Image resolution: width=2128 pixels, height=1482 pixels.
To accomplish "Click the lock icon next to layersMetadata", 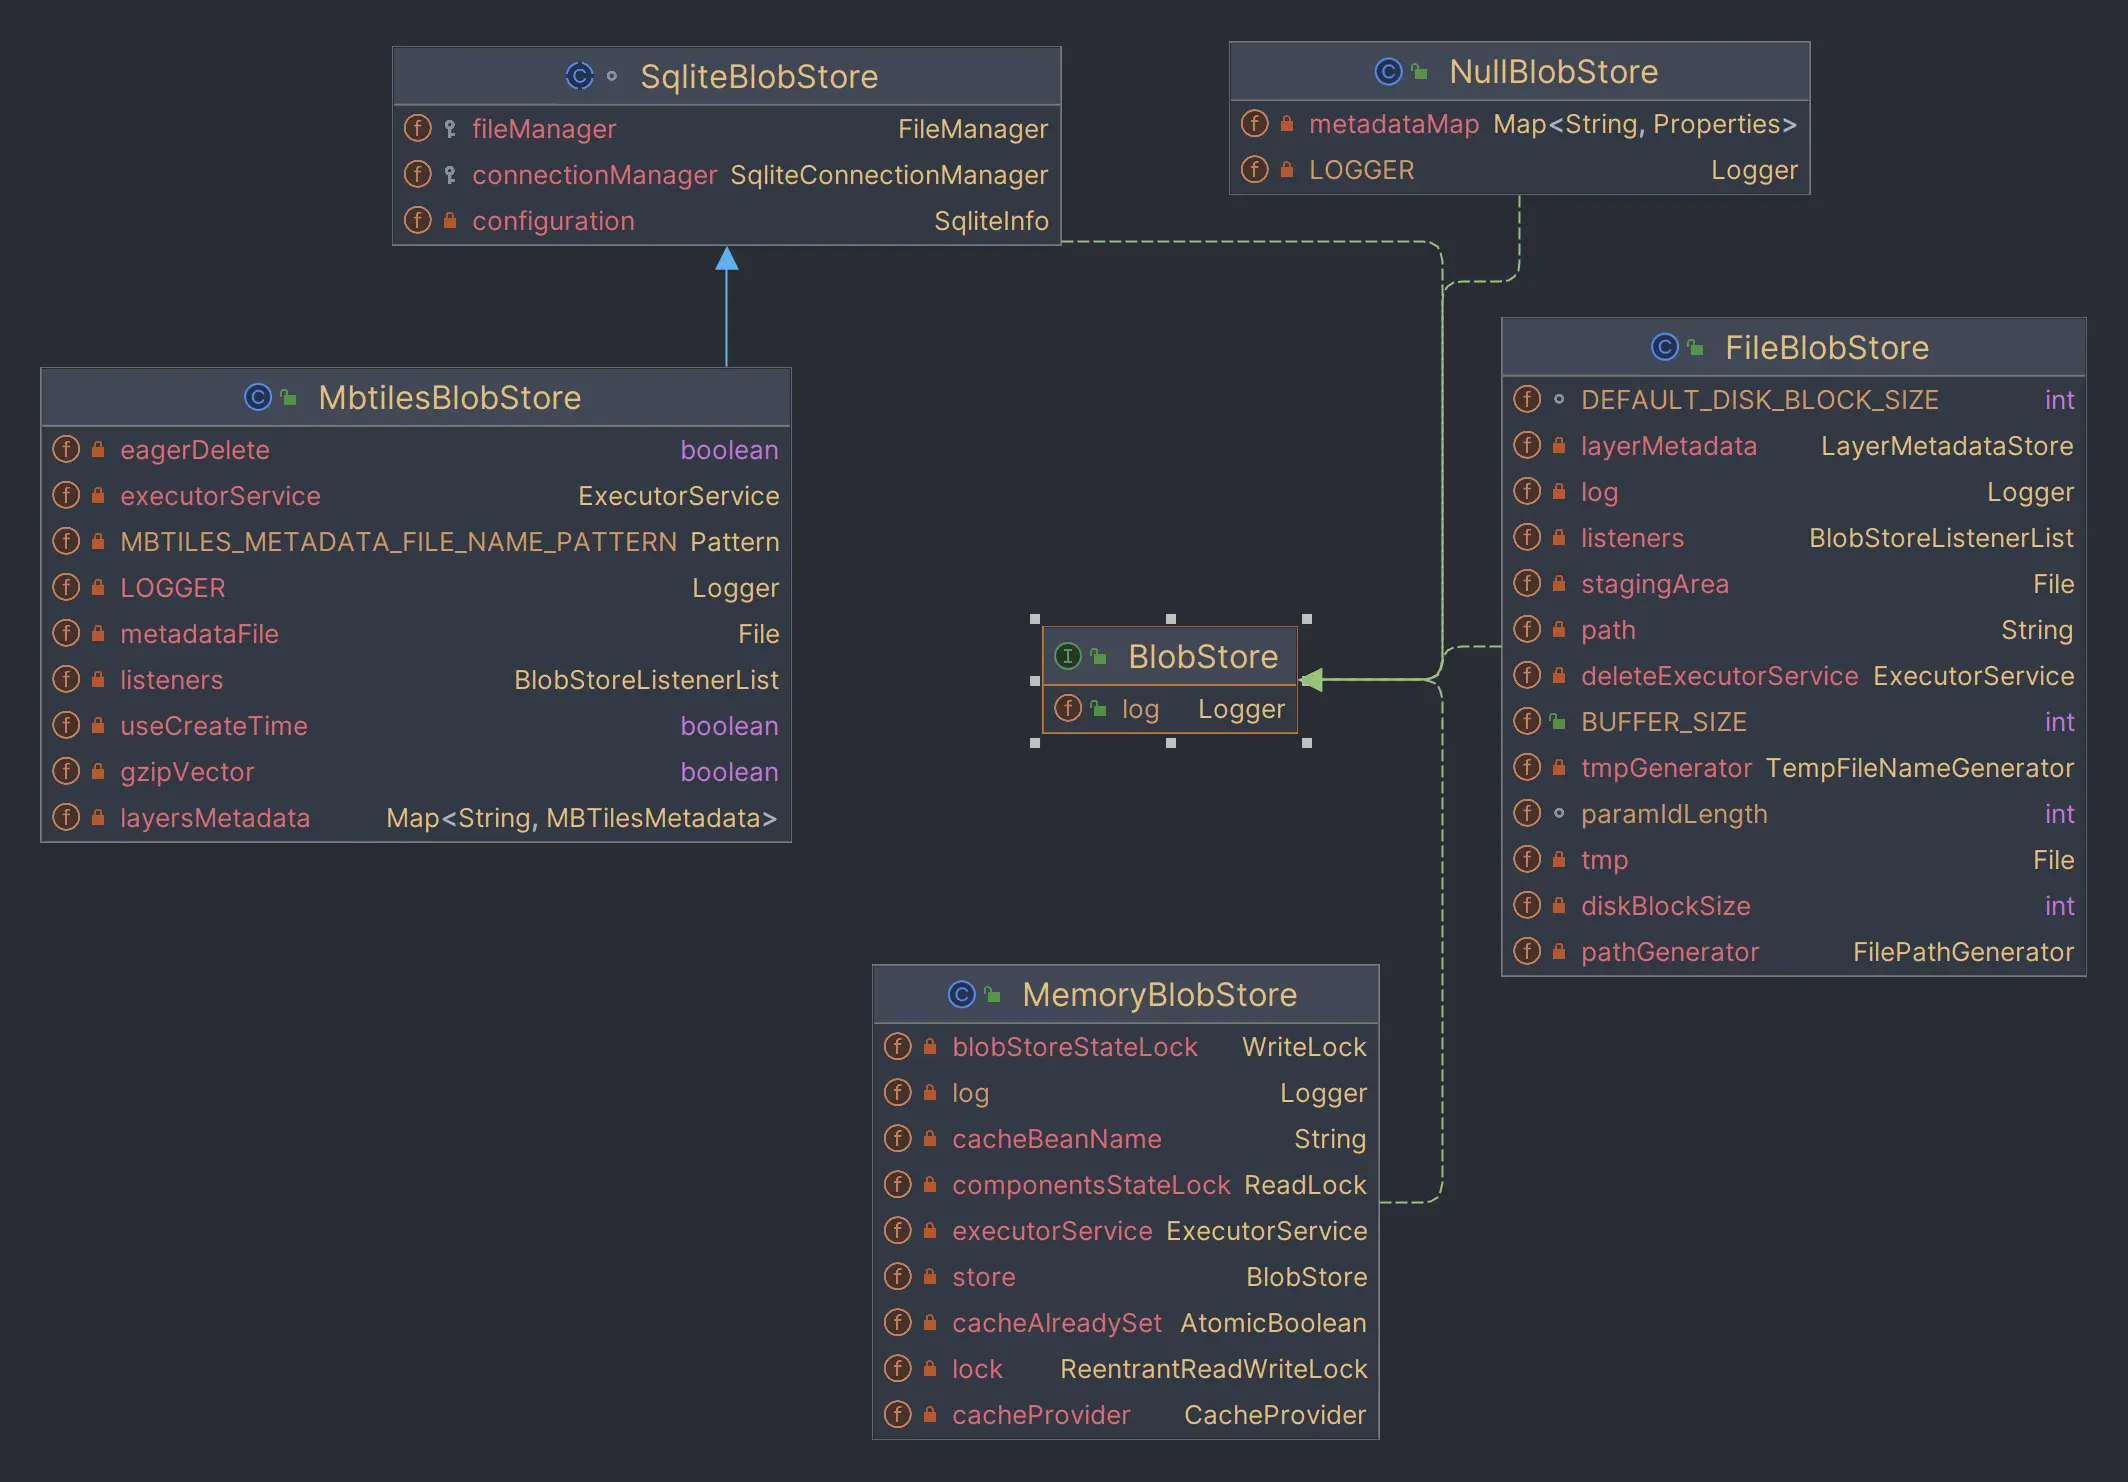I will pos(98,817).
